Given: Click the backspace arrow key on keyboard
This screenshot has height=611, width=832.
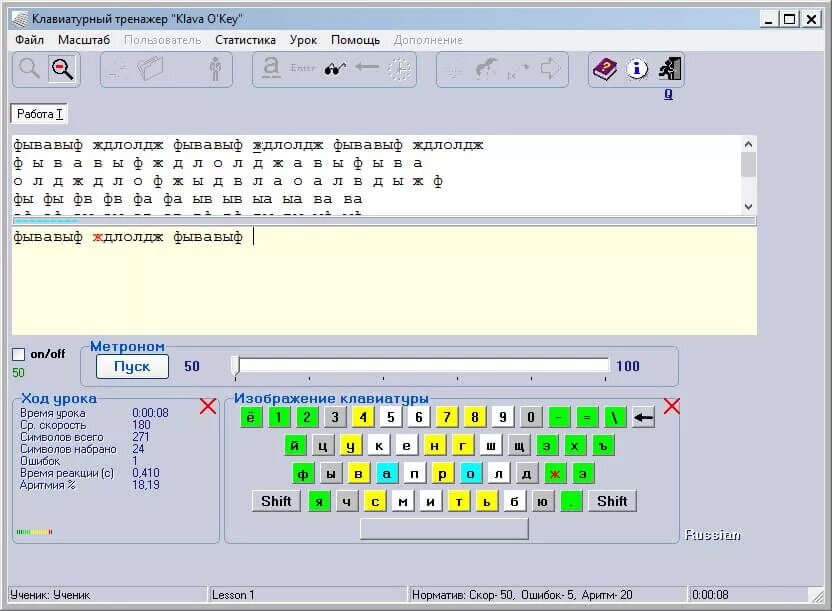Looking at the screenshot, I should [x=643, y=417].
